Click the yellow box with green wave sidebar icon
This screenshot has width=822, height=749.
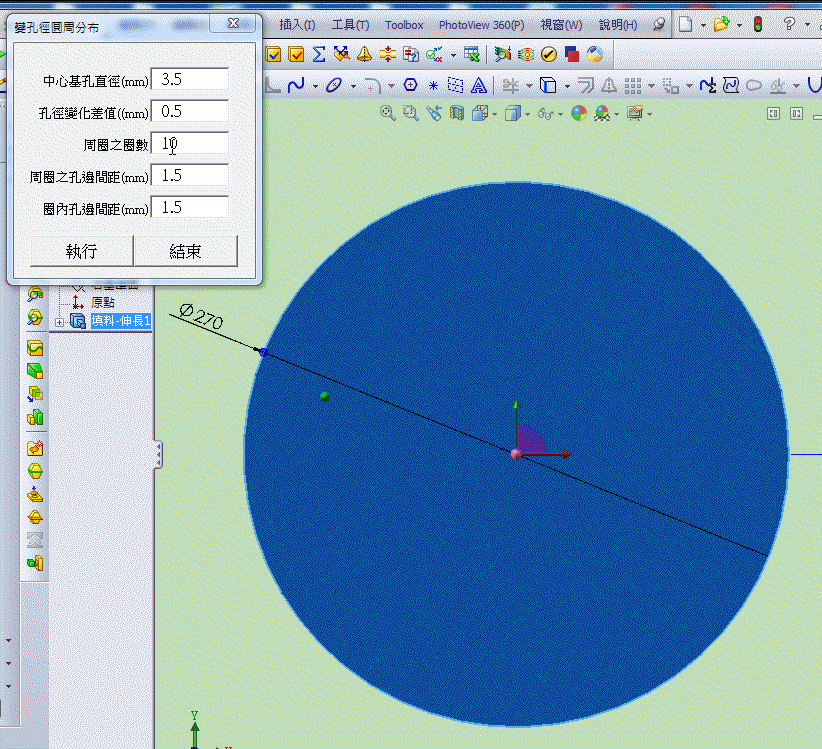[35, 348]
